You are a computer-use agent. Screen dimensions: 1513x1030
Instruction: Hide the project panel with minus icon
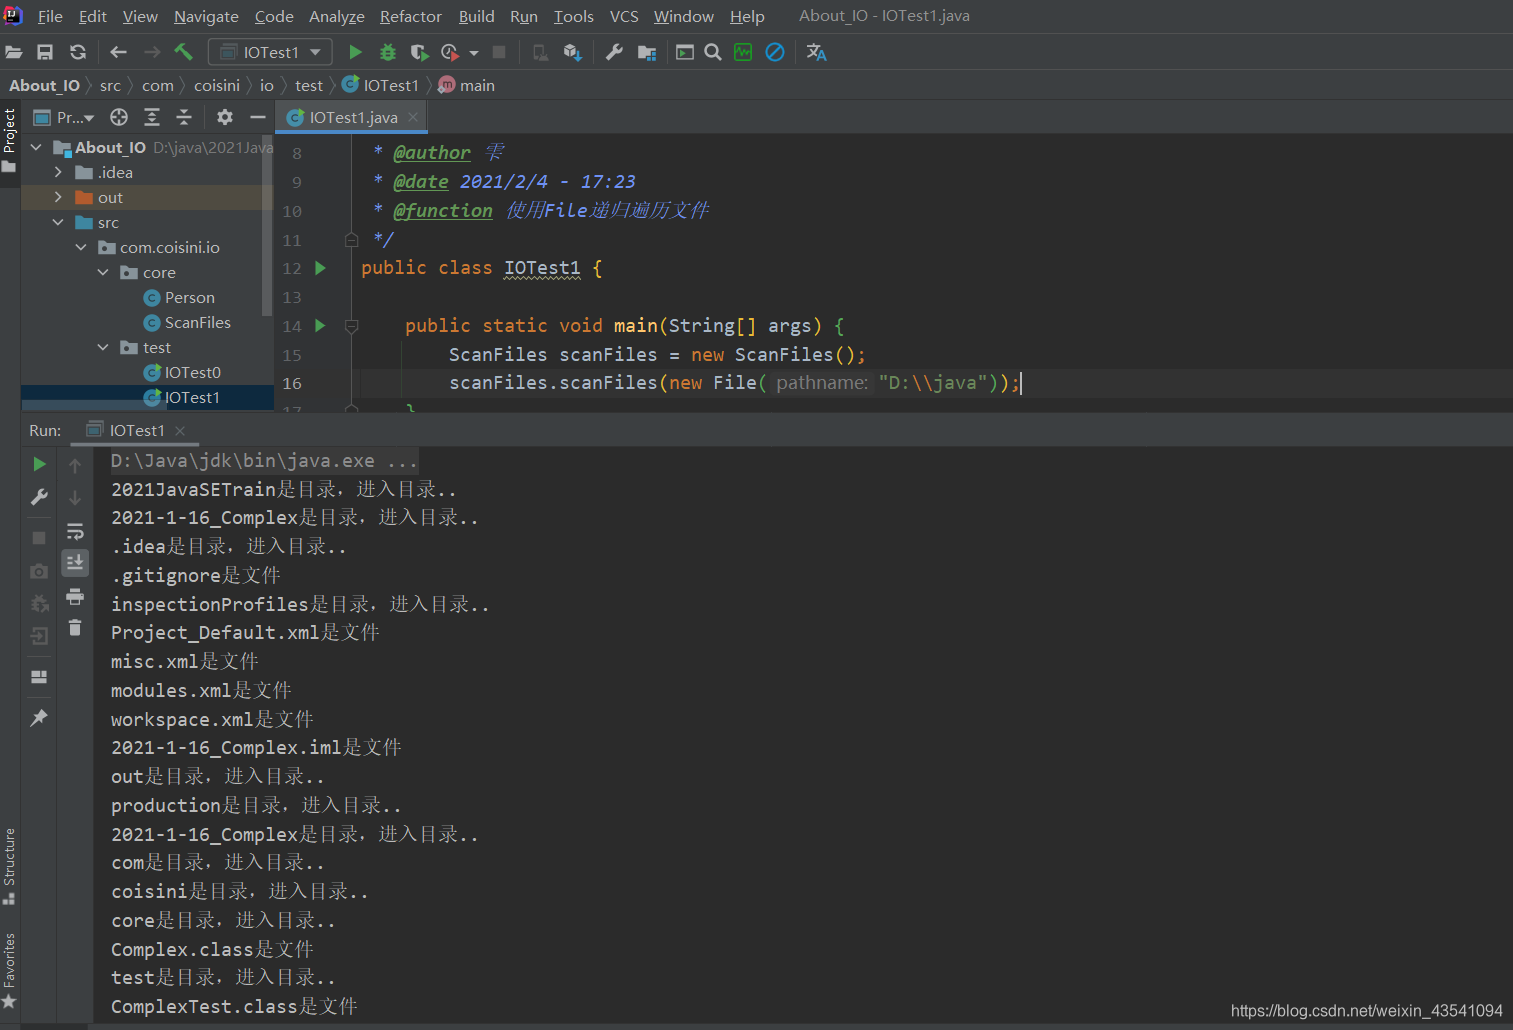257,117
